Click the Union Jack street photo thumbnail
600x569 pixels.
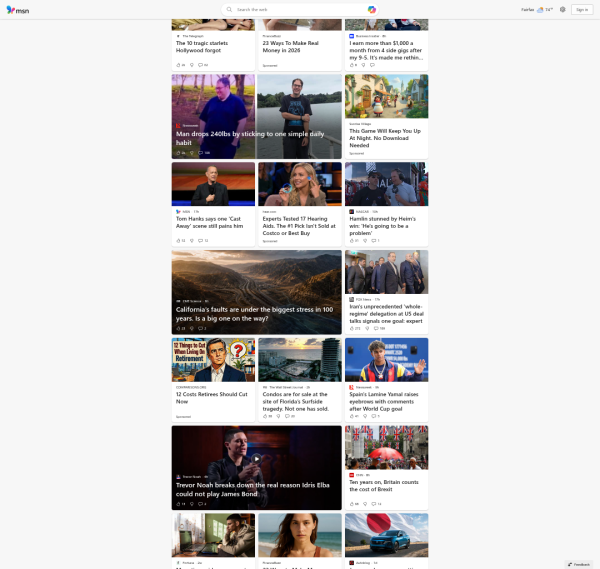pyautogui.click(x=386, y=447)
